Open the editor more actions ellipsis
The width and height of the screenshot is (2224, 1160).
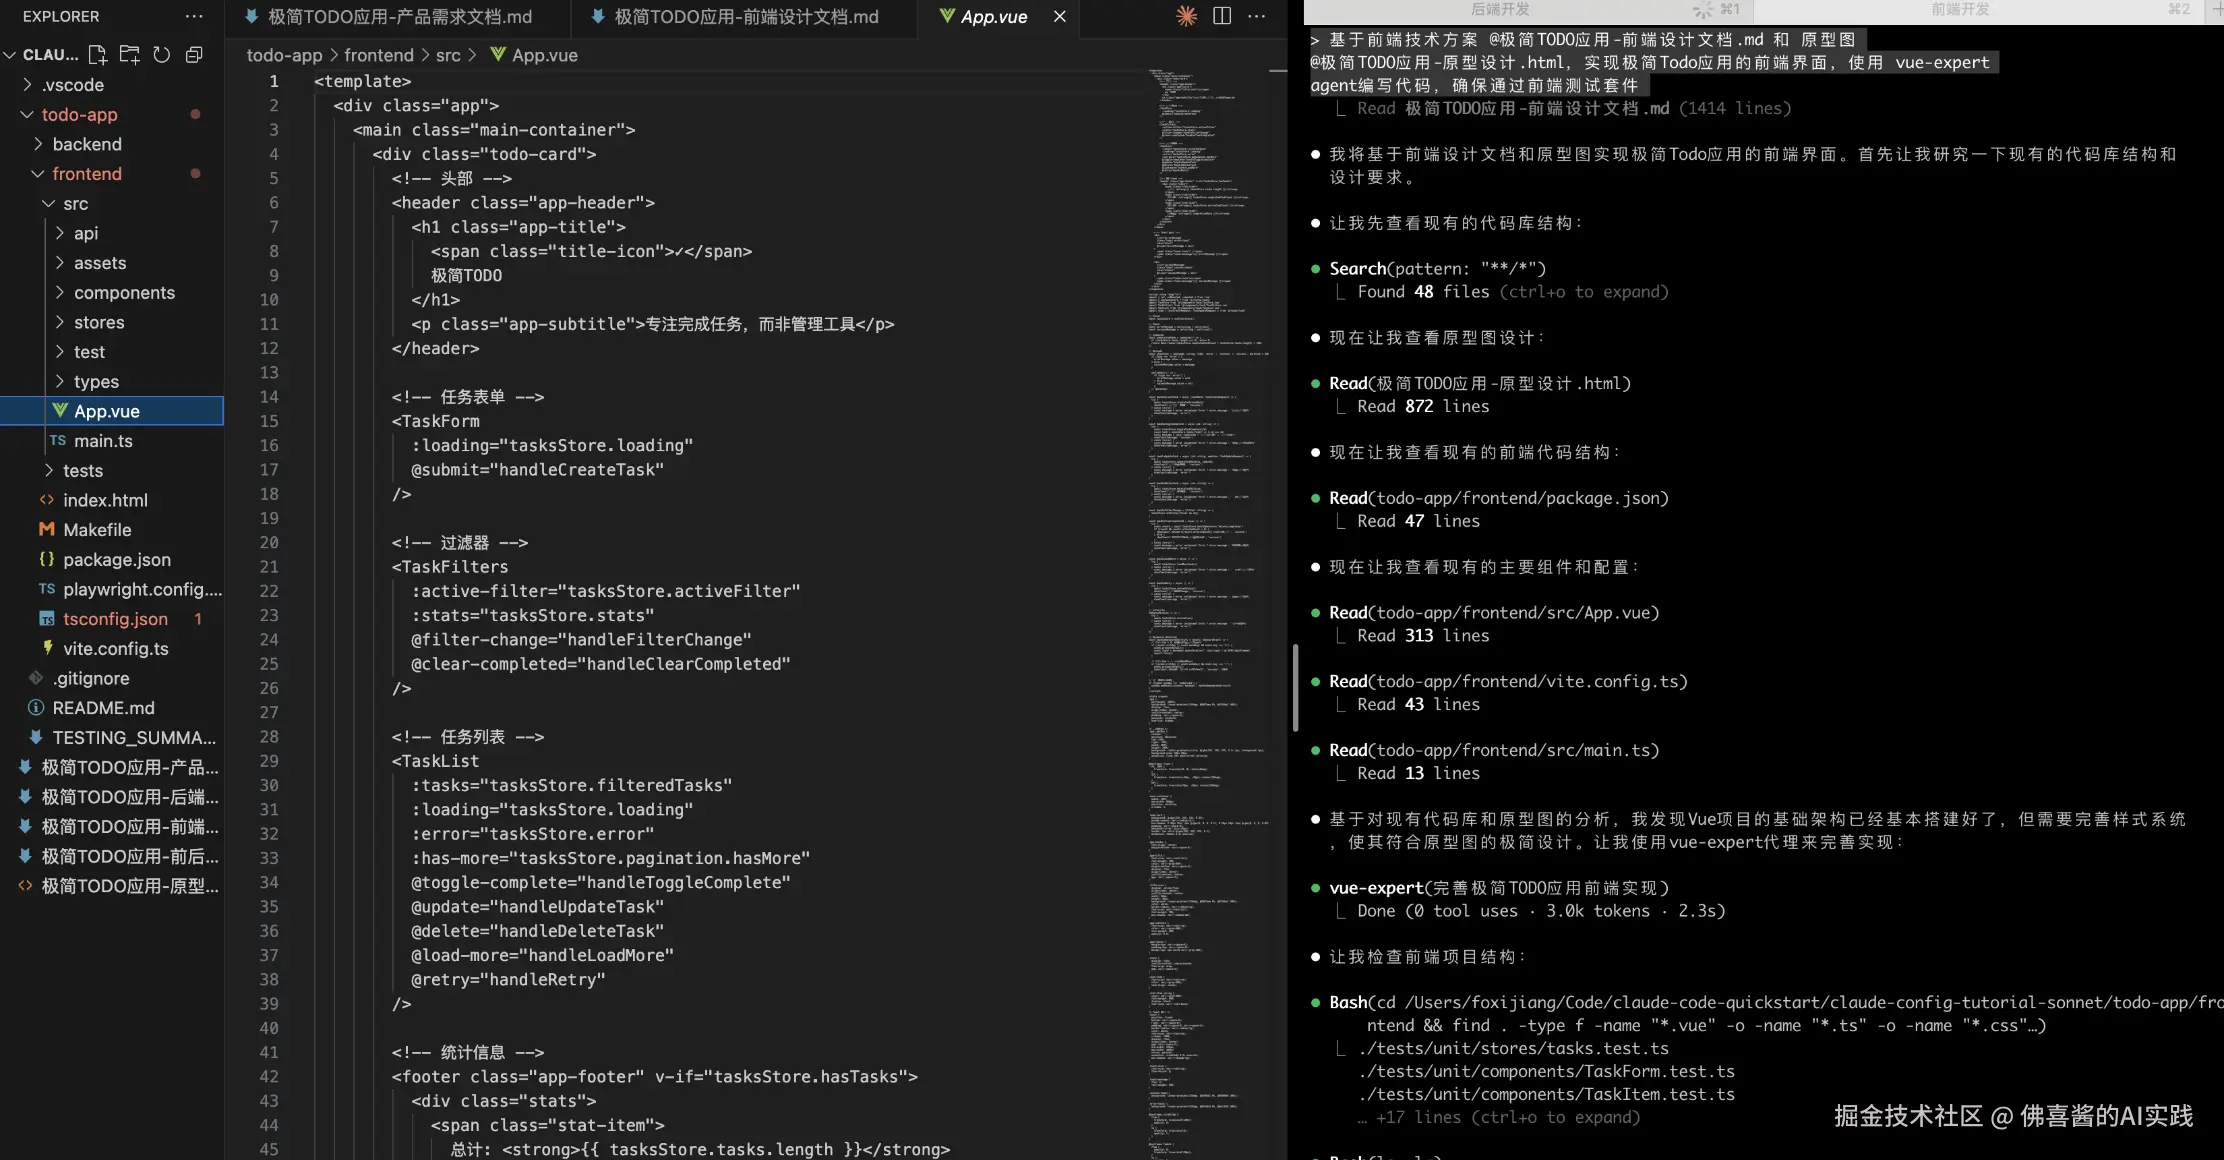pyautogui.click(x=1257, y=16)
